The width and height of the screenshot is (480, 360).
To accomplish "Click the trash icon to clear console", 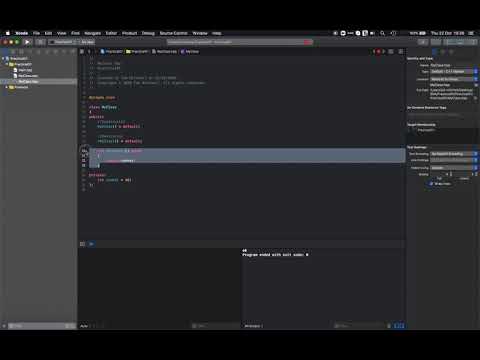I will coord(389,326).
